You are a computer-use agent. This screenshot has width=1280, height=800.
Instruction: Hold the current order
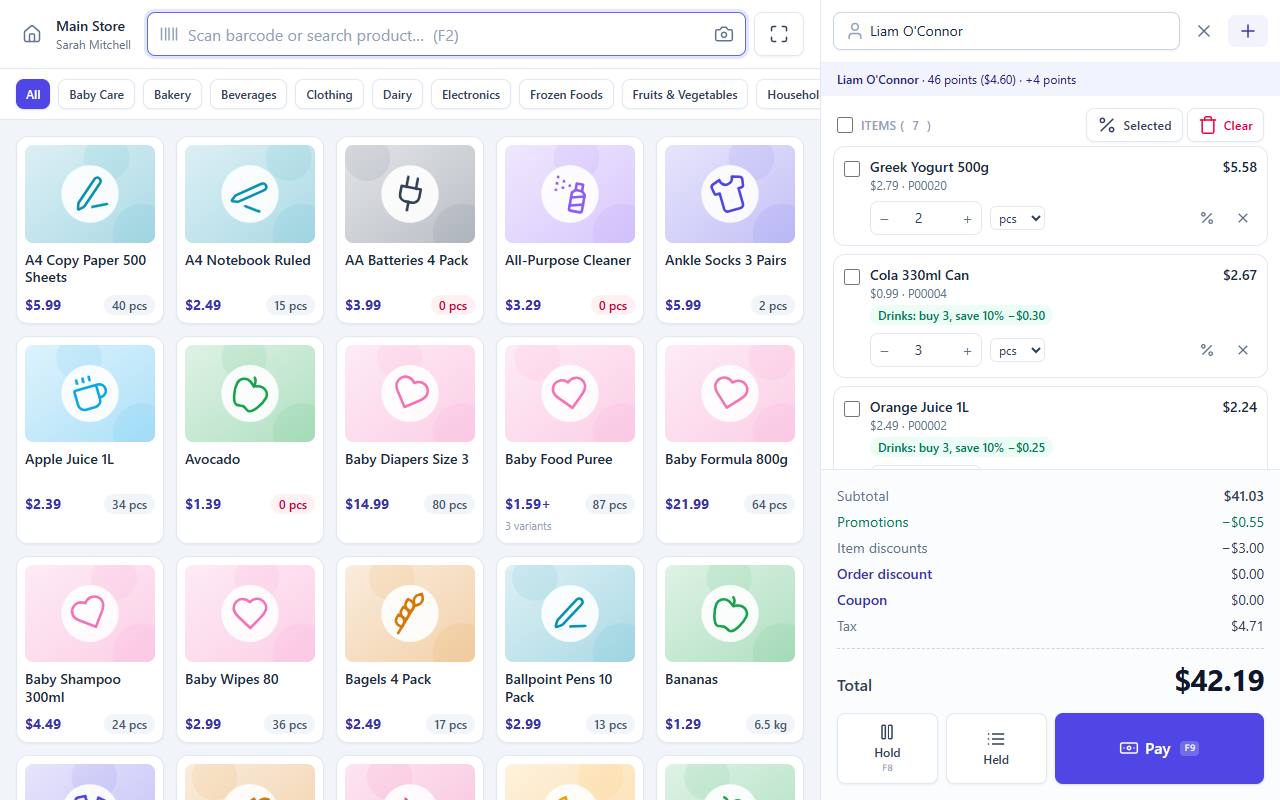tap(887, 748)
